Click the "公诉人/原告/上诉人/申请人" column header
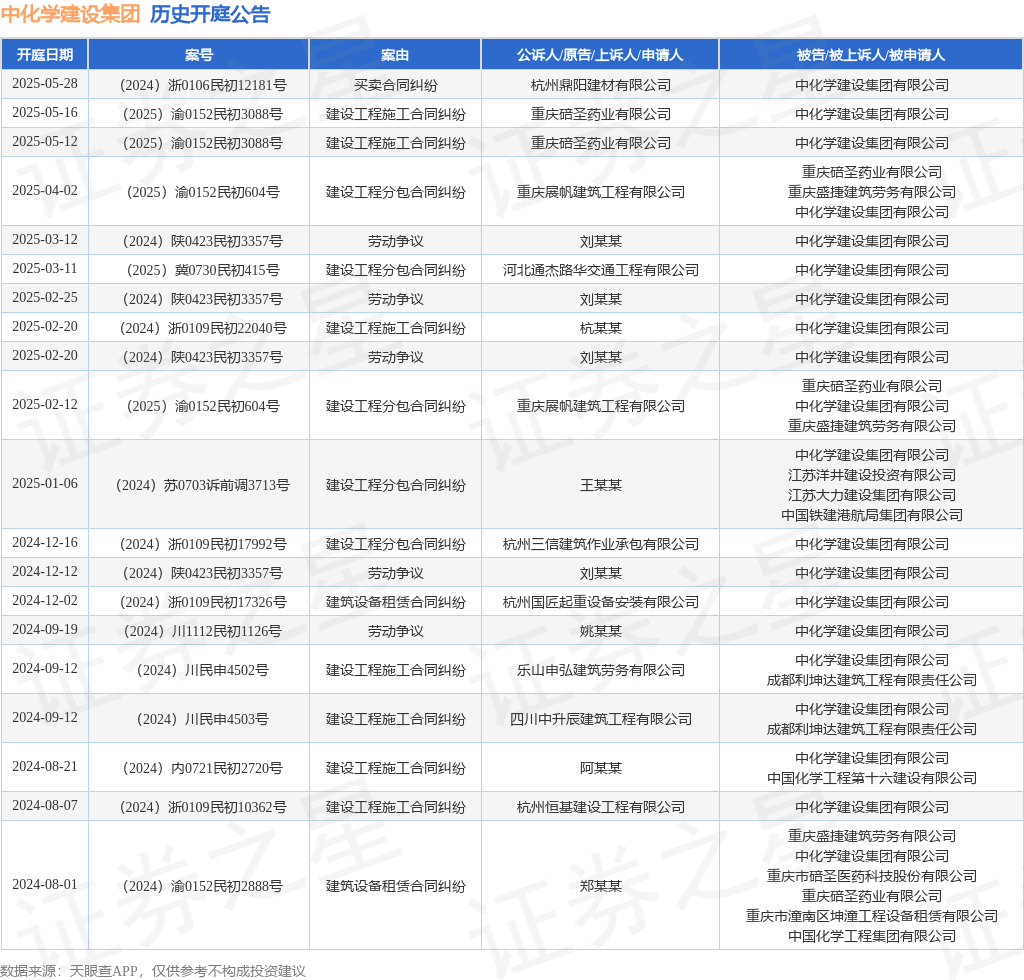 click(600, 55)
